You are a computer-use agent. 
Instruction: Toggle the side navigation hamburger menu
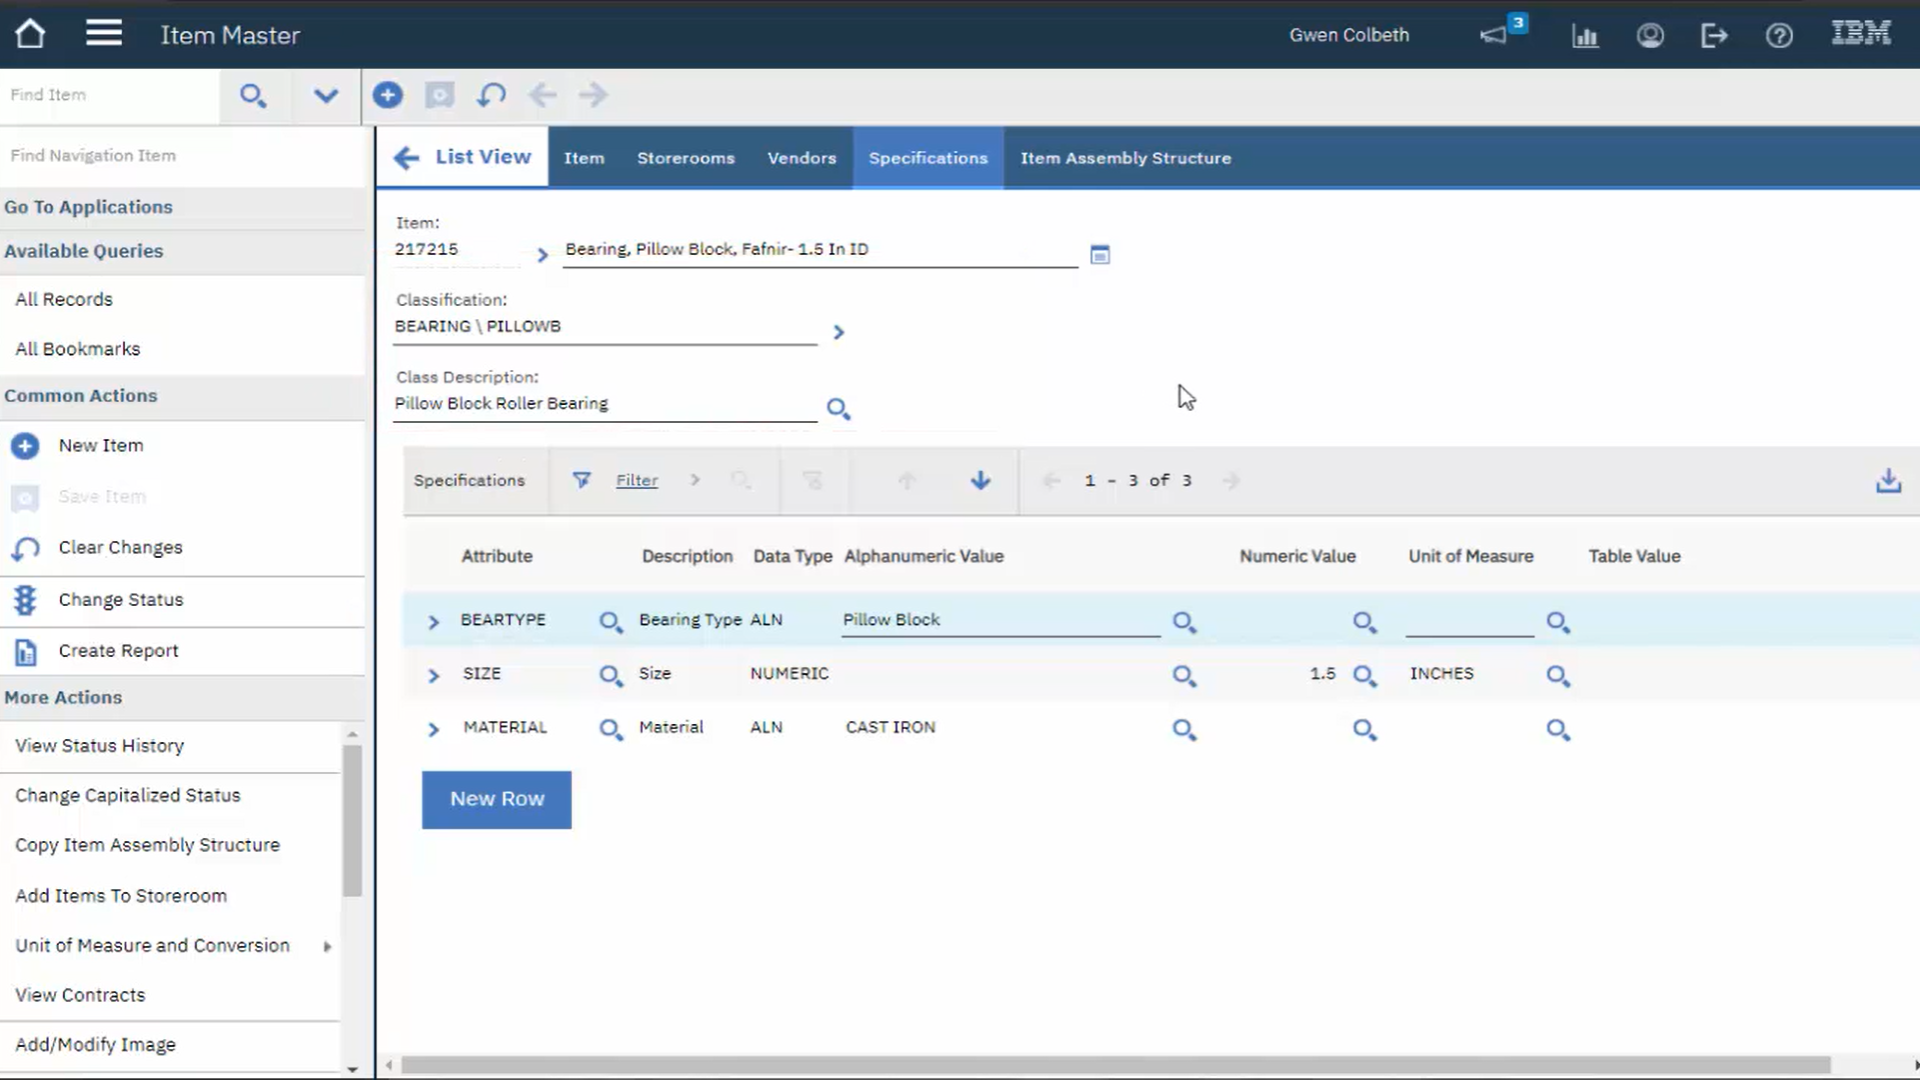click(x=103, y=32)
